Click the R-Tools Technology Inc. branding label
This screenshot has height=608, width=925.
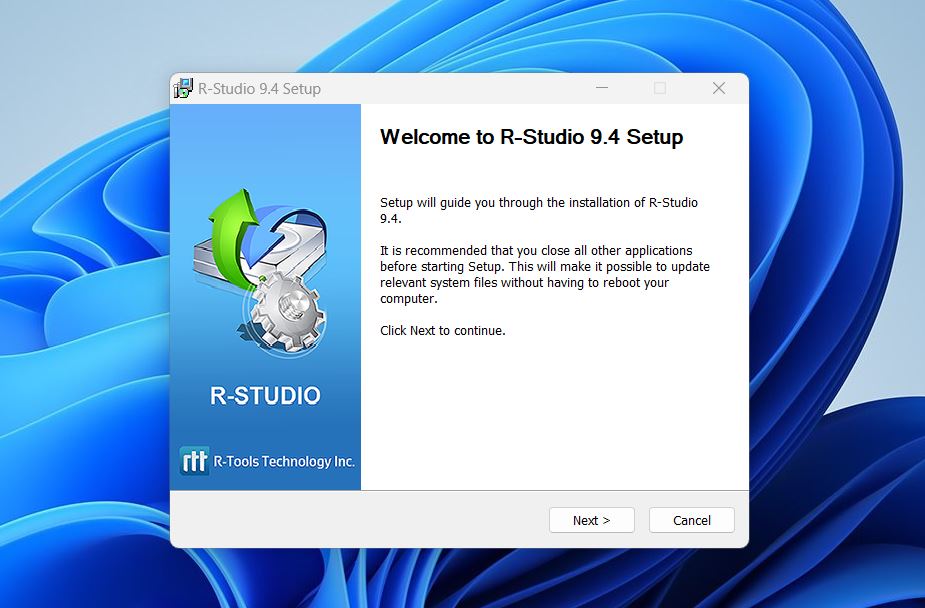(x=283, y=460)
